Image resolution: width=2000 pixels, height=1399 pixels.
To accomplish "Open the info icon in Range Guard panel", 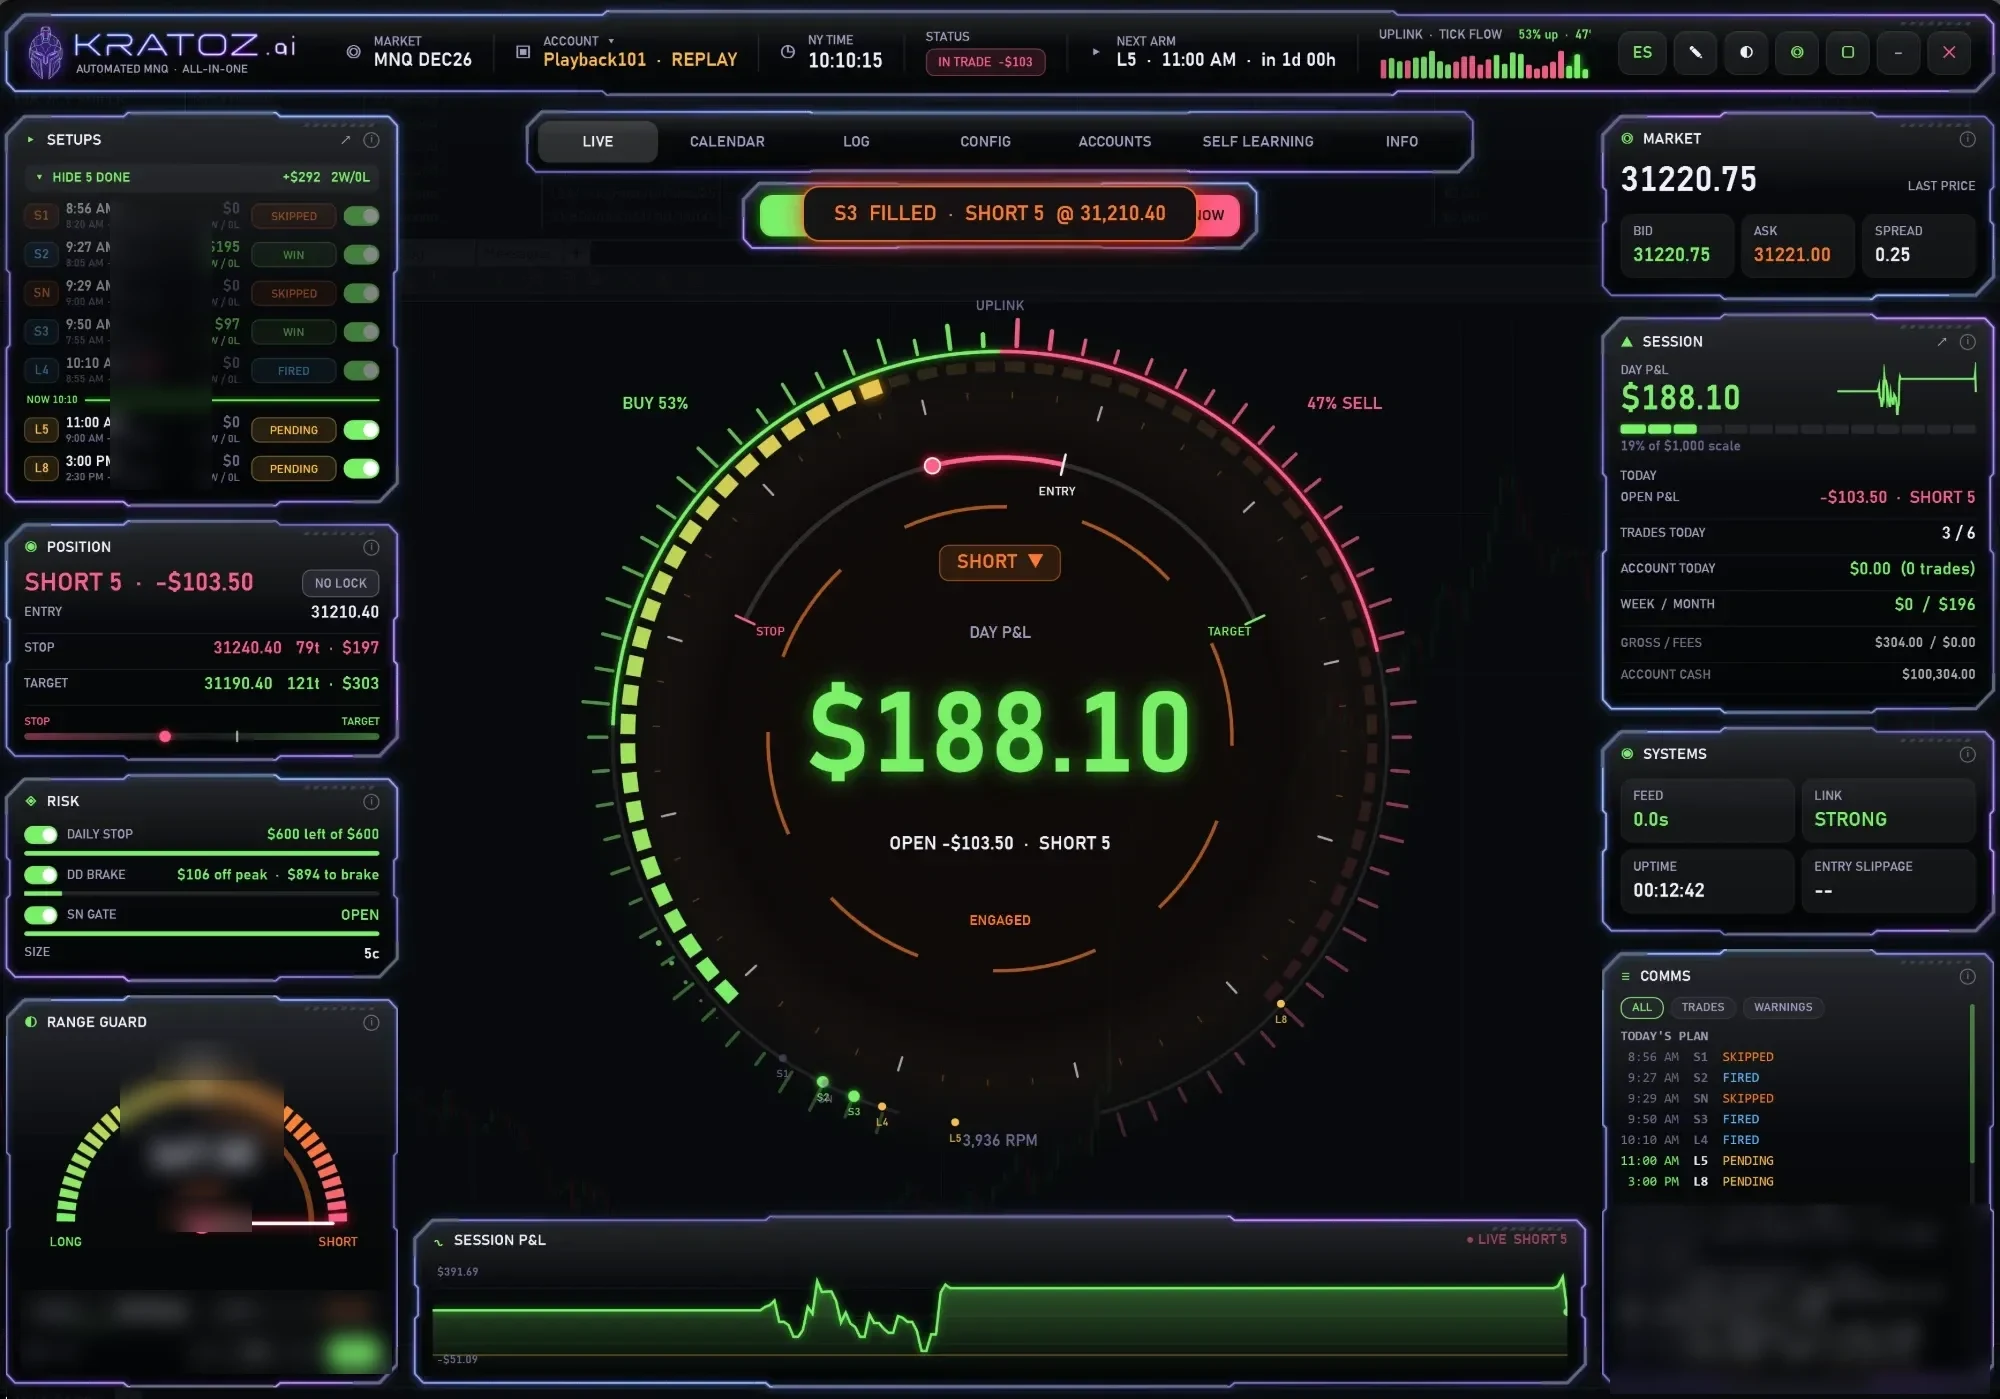I will tap(371, 1022).
